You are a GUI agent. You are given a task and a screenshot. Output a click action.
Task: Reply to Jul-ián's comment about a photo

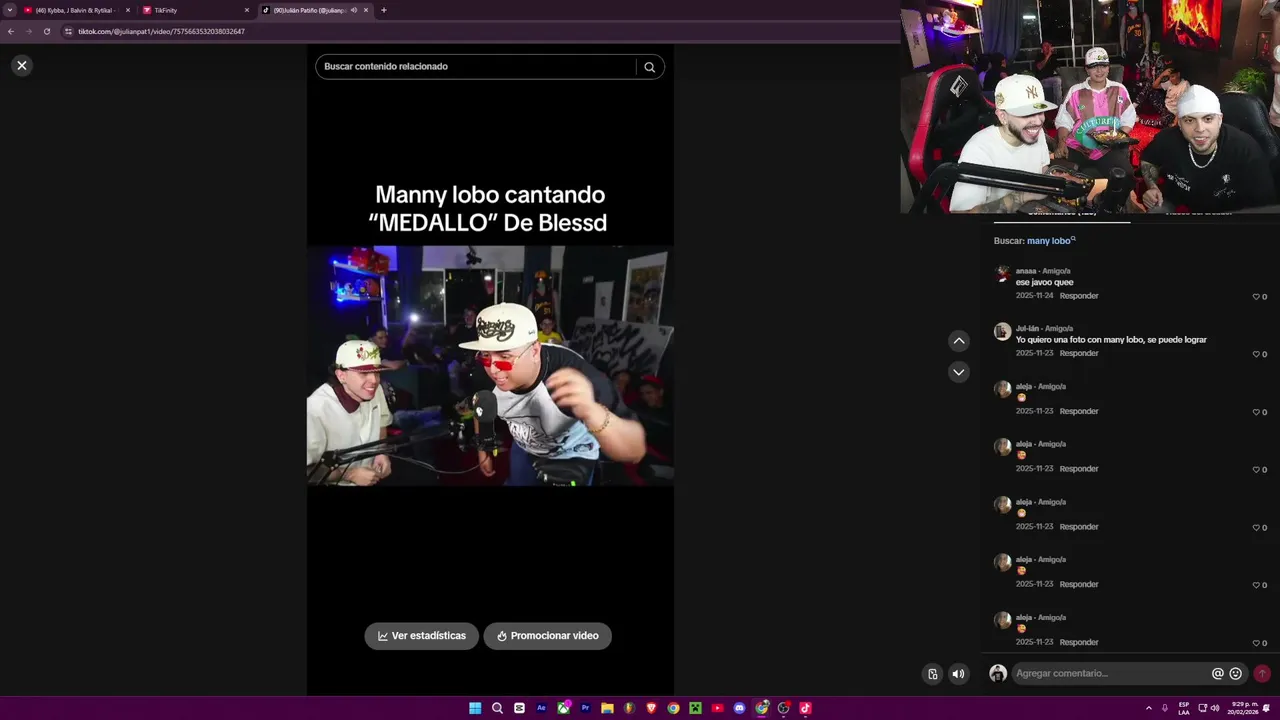click(x=1079, y=353)
